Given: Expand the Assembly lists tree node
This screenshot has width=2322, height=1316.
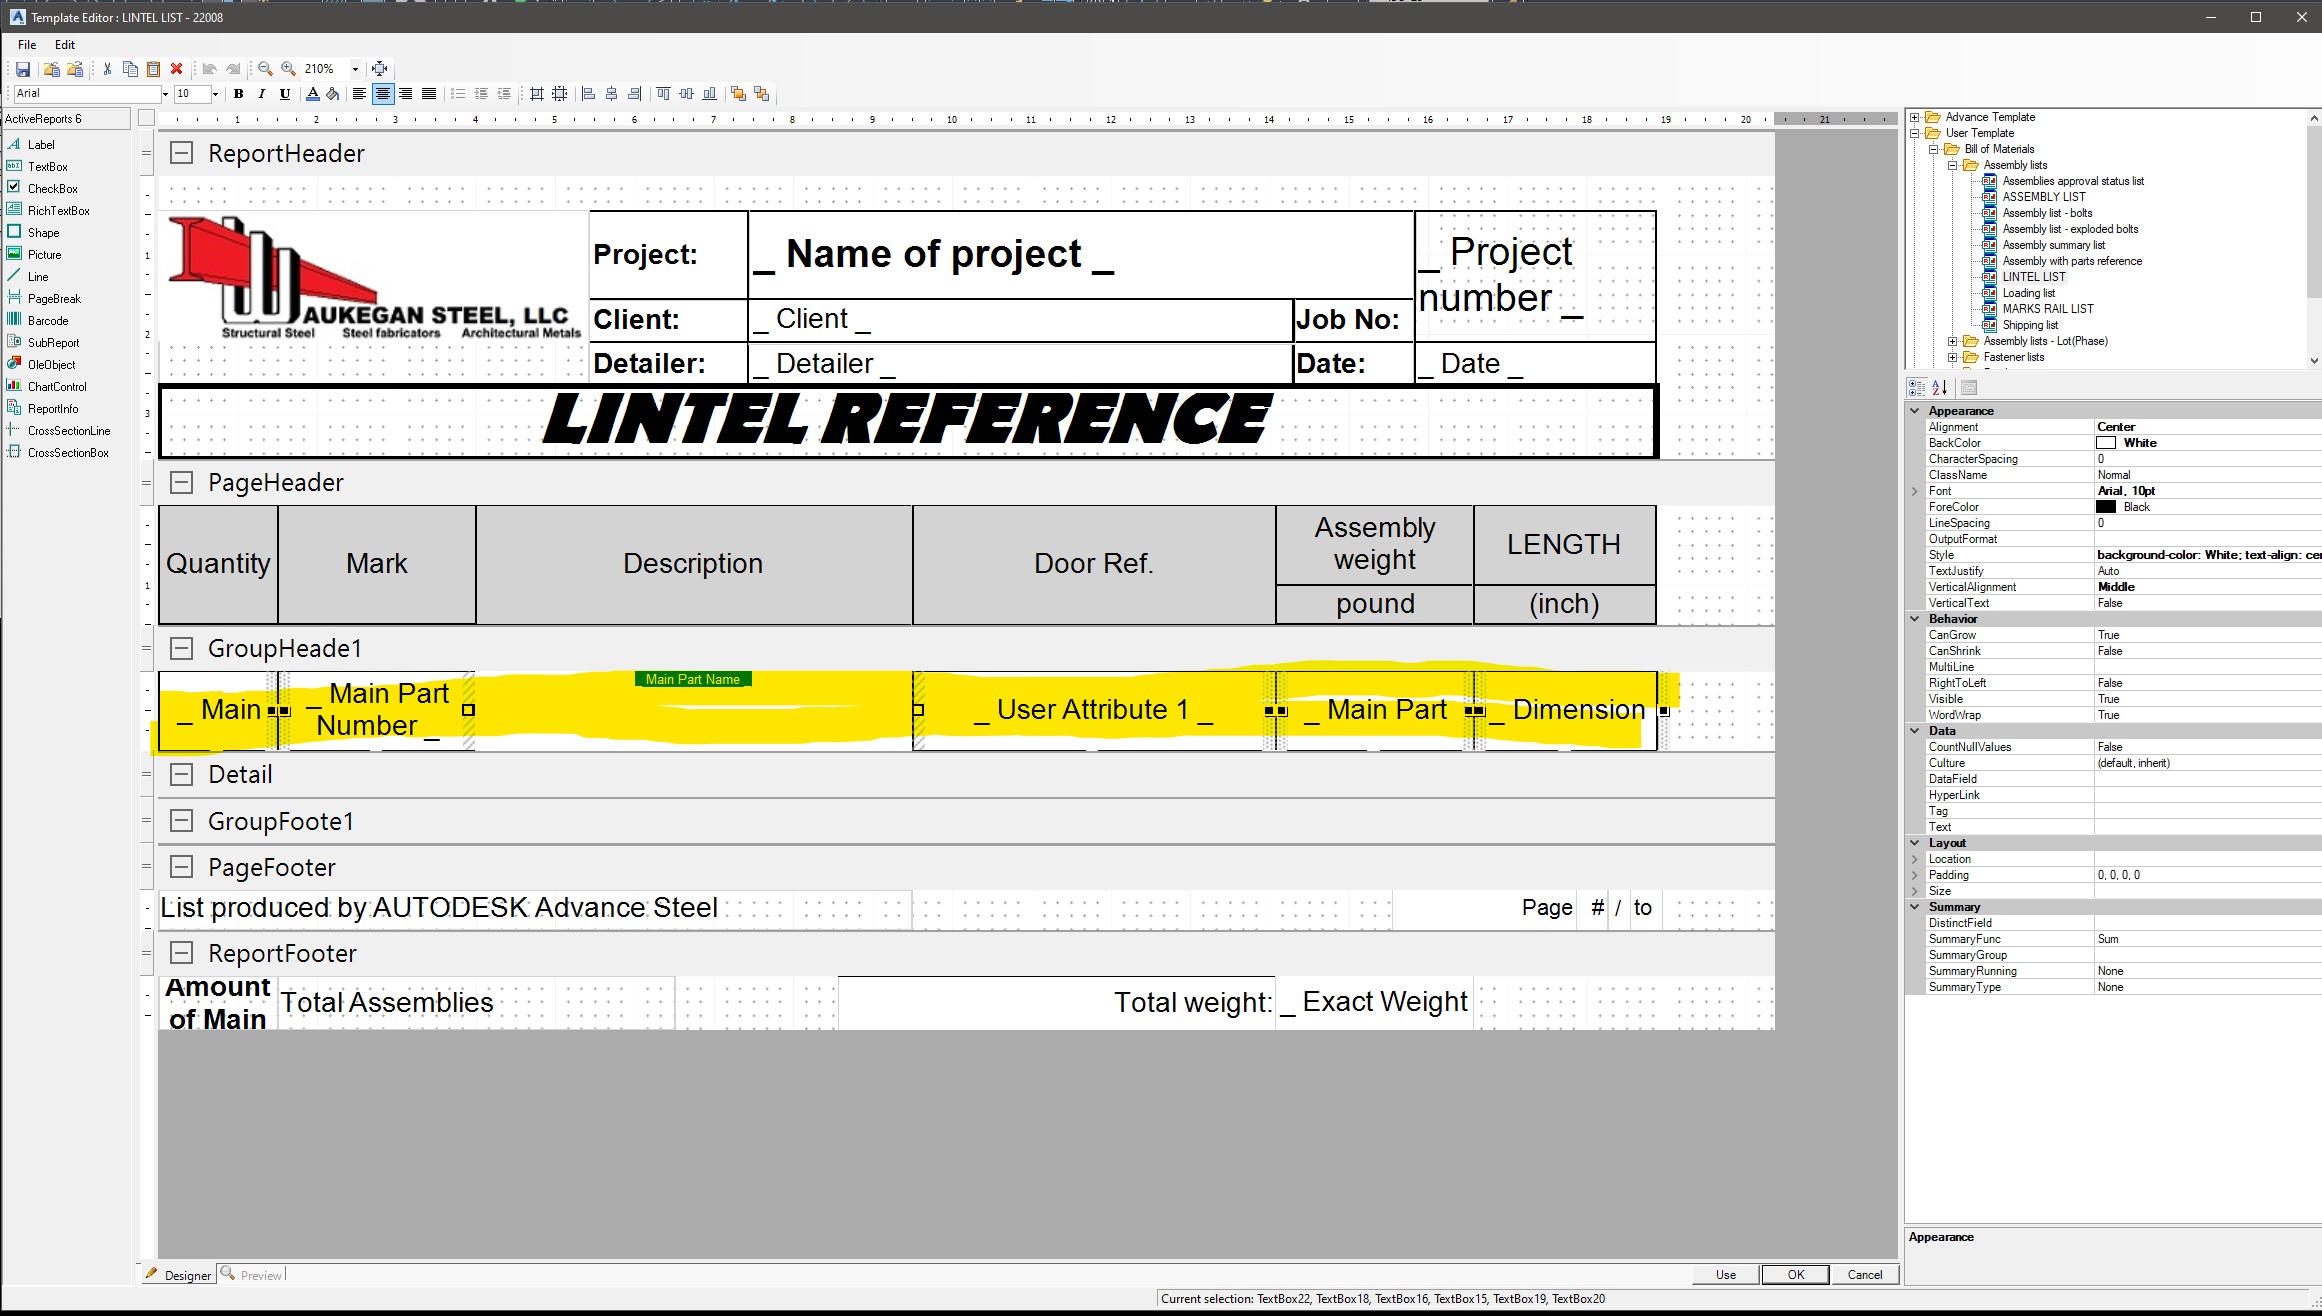Looking at the screenshot, I should [1952, 164].
